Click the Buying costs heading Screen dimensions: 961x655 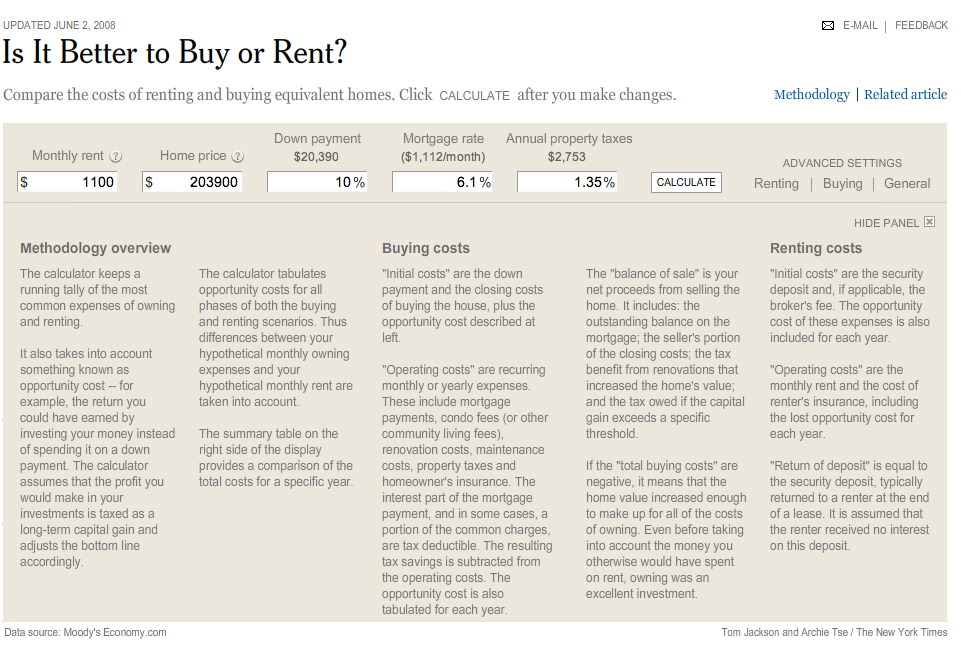[x=425, y=248]
